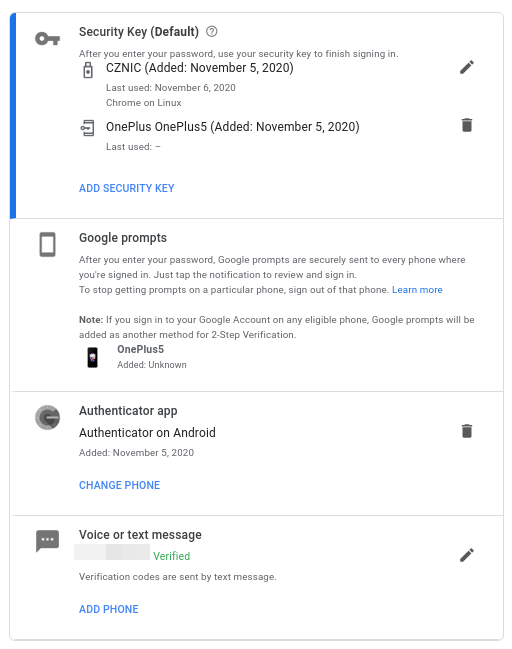Click ADD PHONE button

[109, 609]
